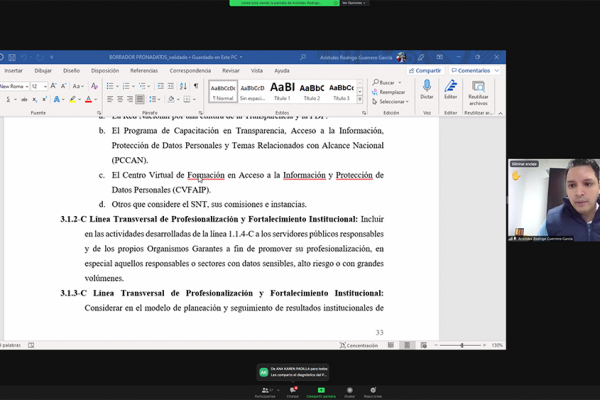This screenshot has height=400, width=600.
Task: Open the Zoom Chatear chat icon
Action: 293,392
